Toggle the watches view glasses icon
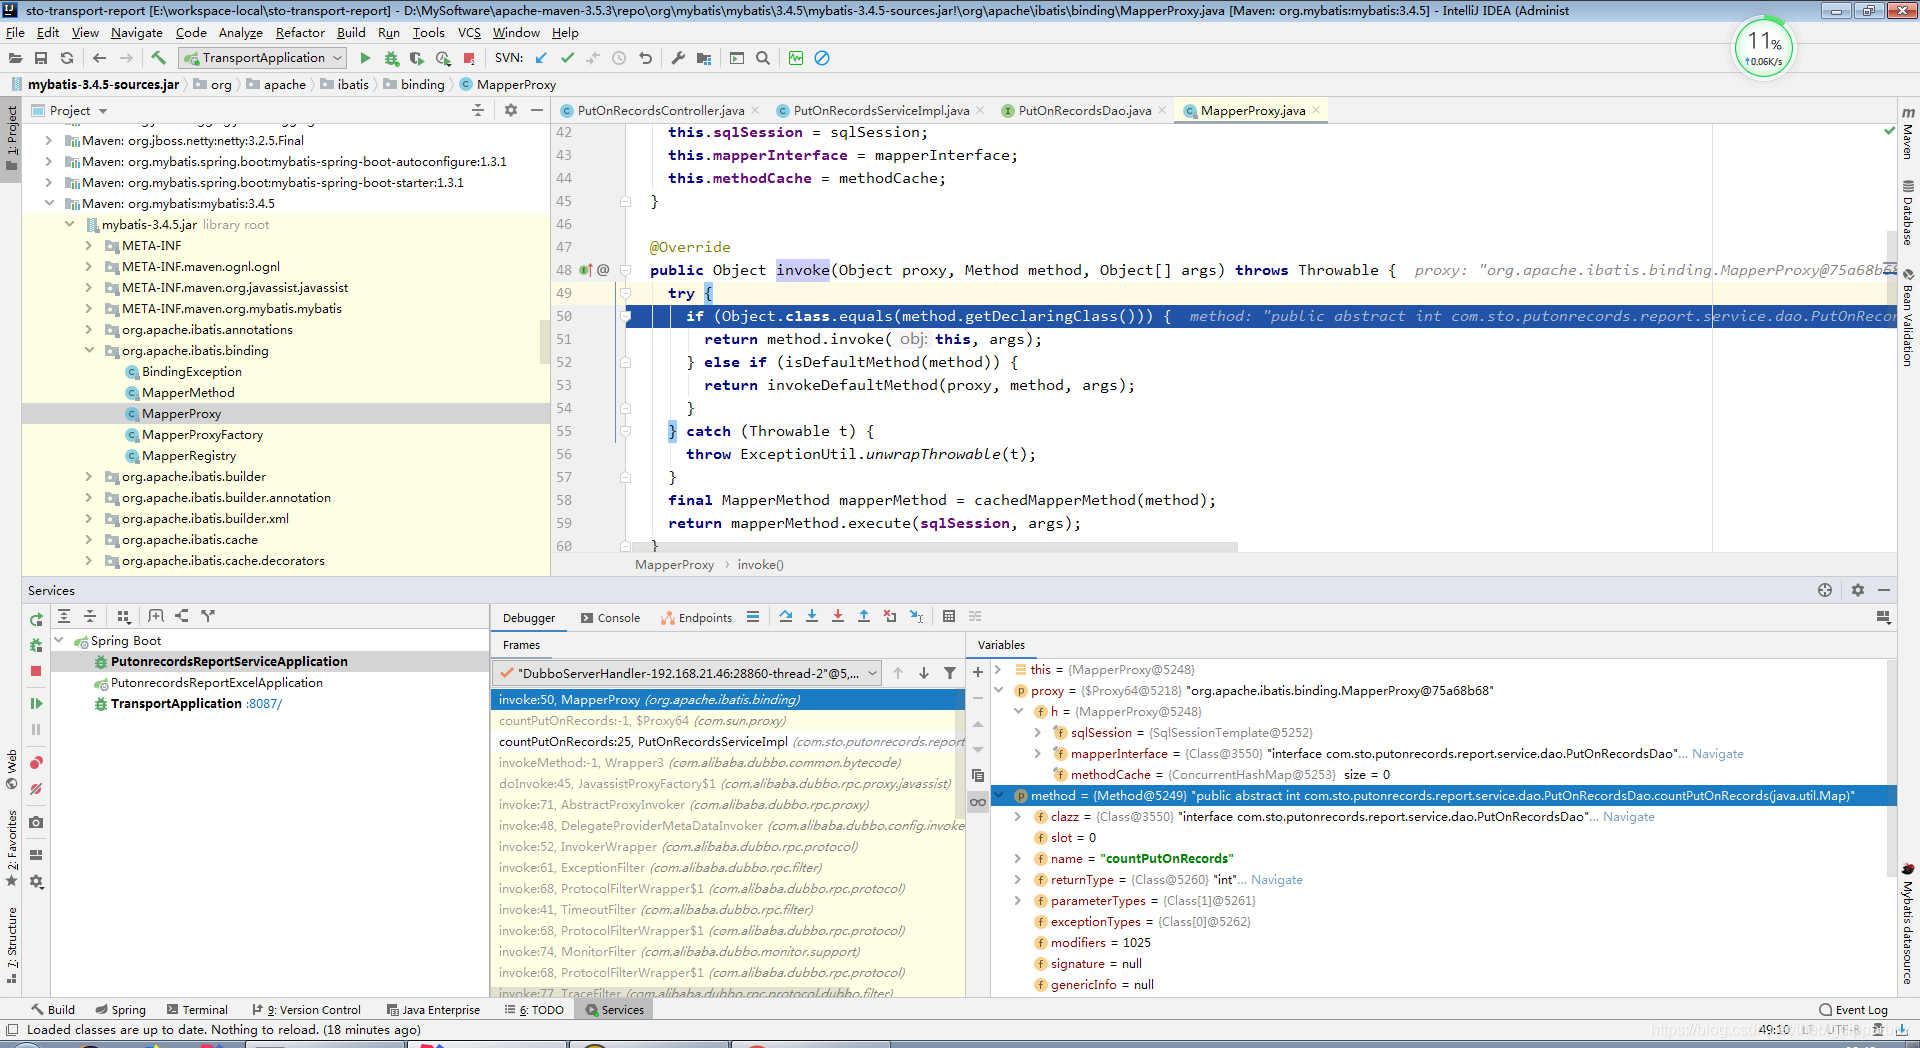This screenshot has width=1920, height=1048. coord(978,802)
